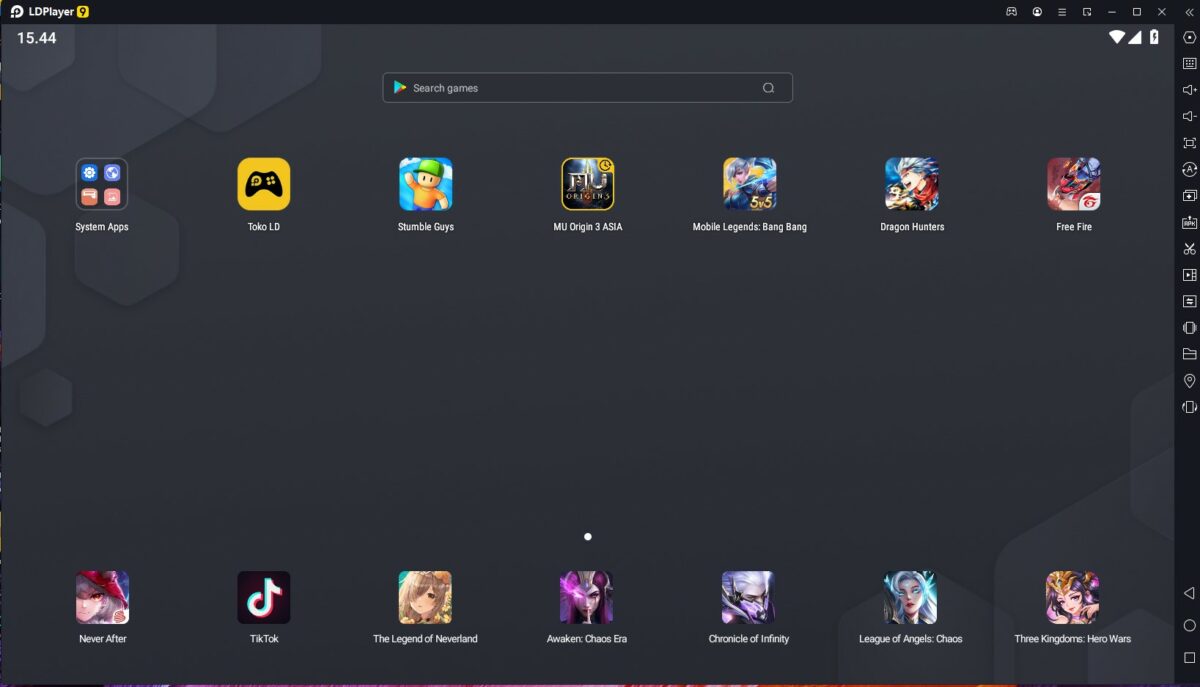Click the magnifier search icon
Image resolution: width=1200 pixels, height=687 pixels.
coord(768,88)
